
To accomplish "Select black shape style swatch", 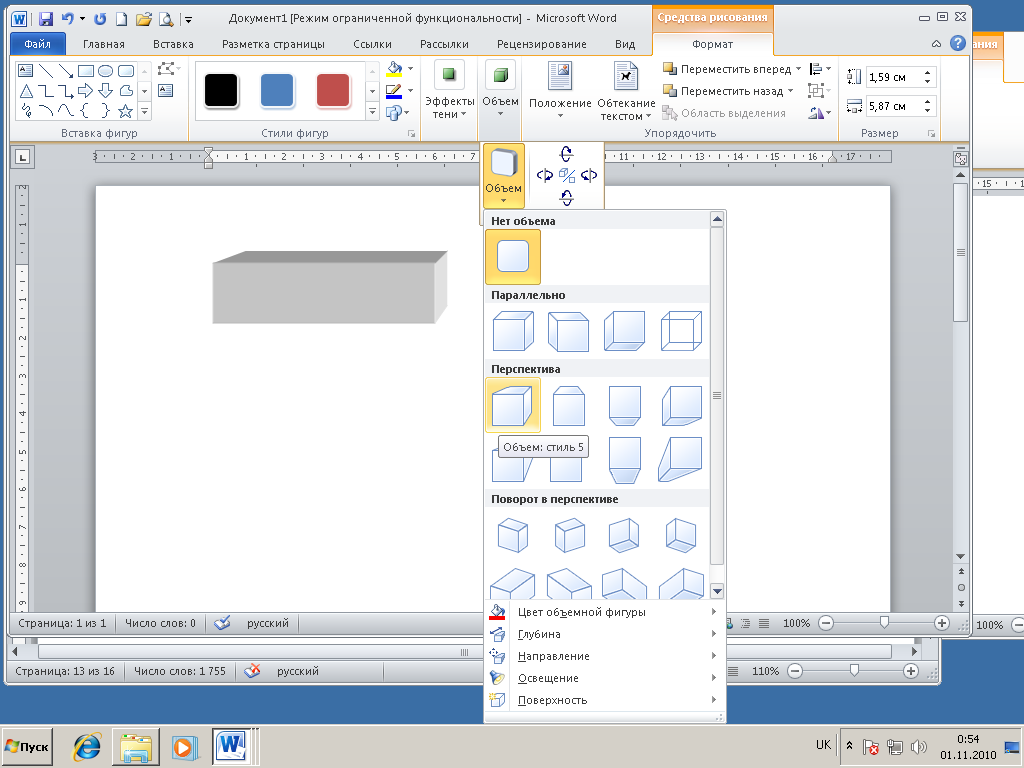I will point(221,90).
